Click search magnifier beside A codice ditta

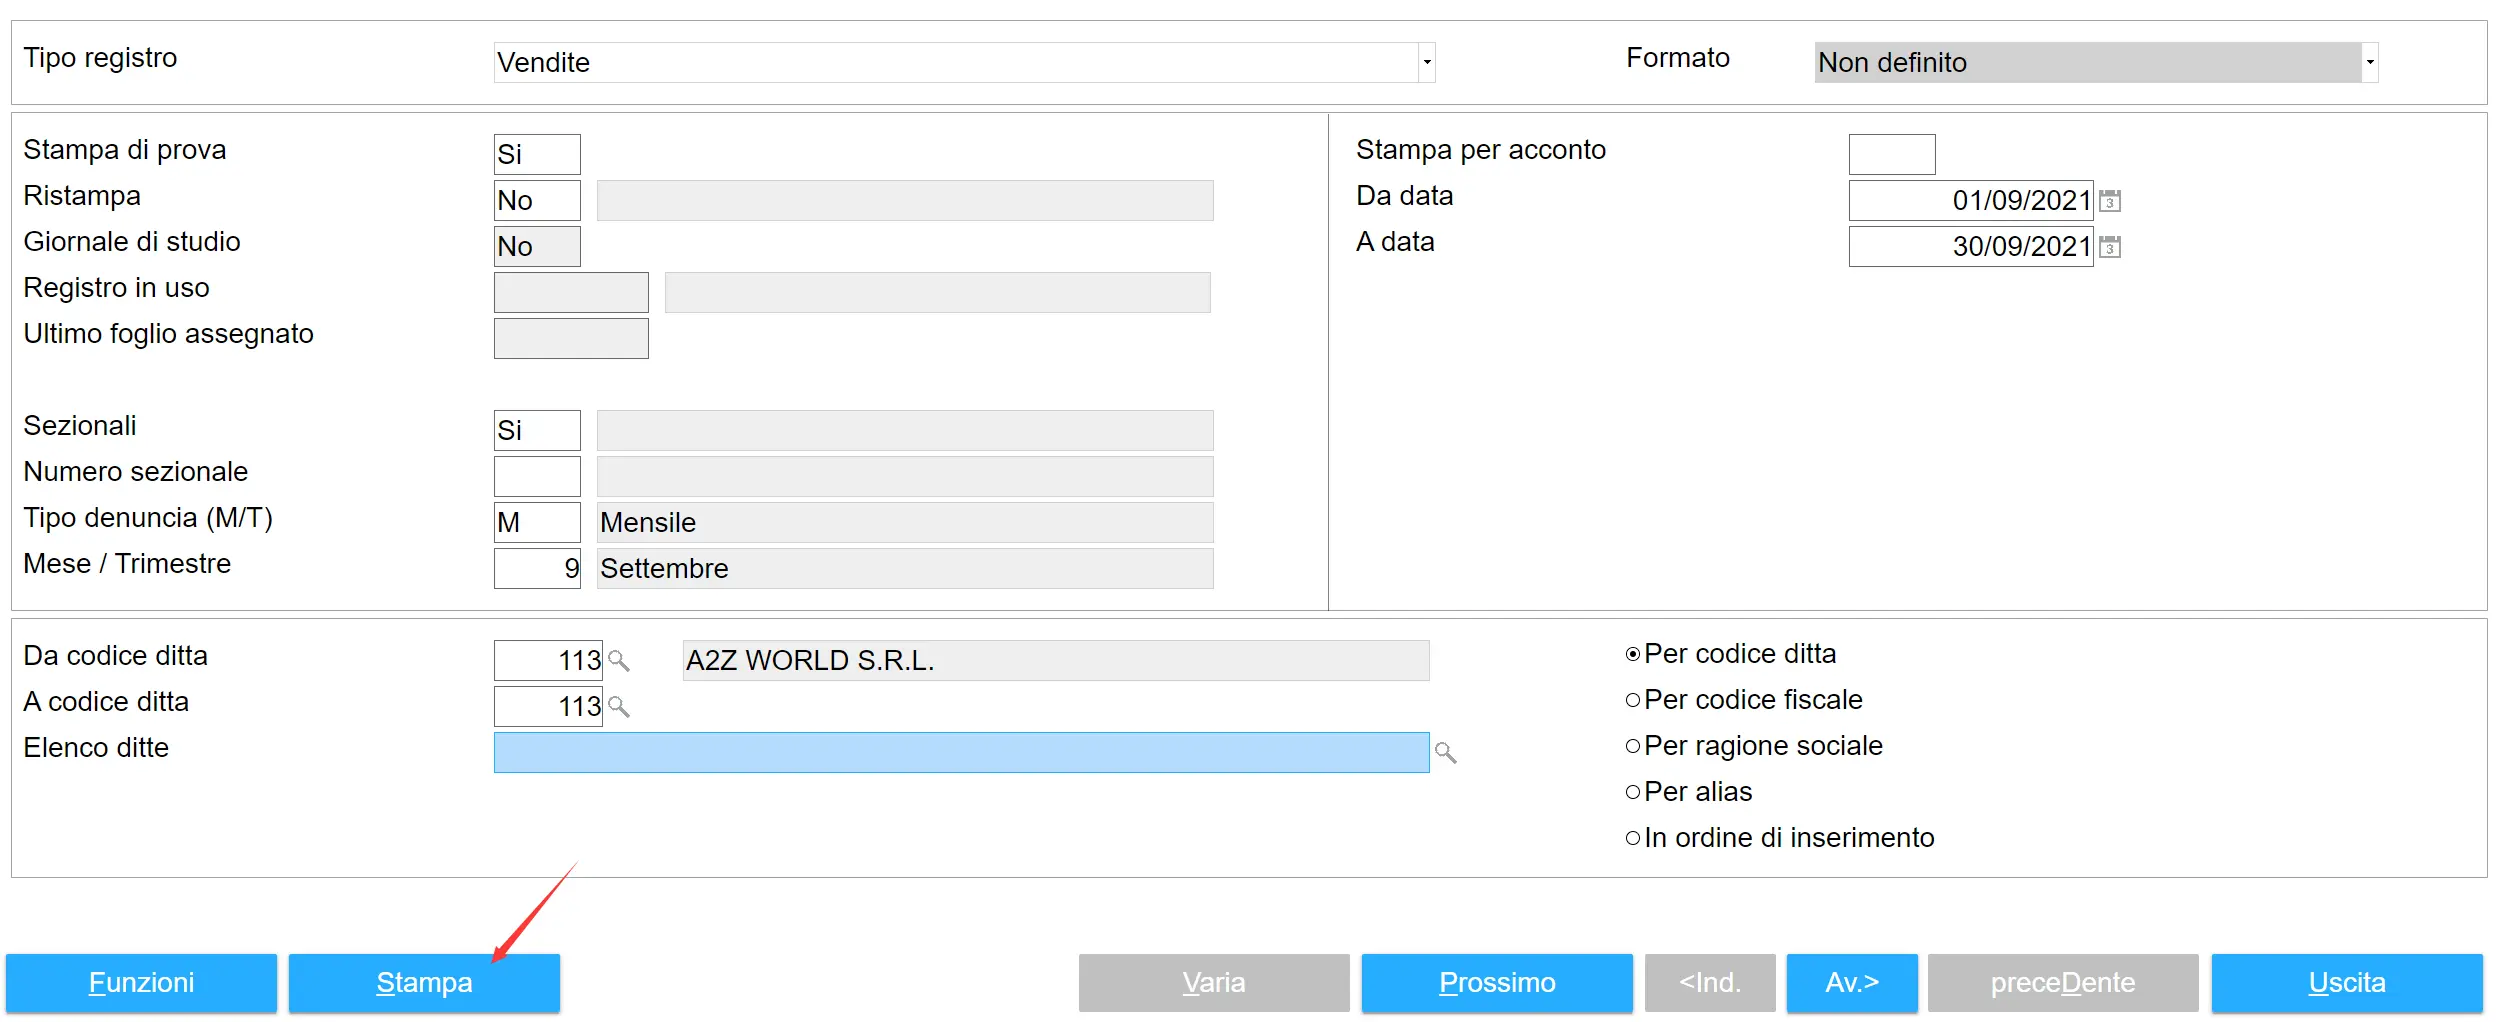[x=619, y=707]
